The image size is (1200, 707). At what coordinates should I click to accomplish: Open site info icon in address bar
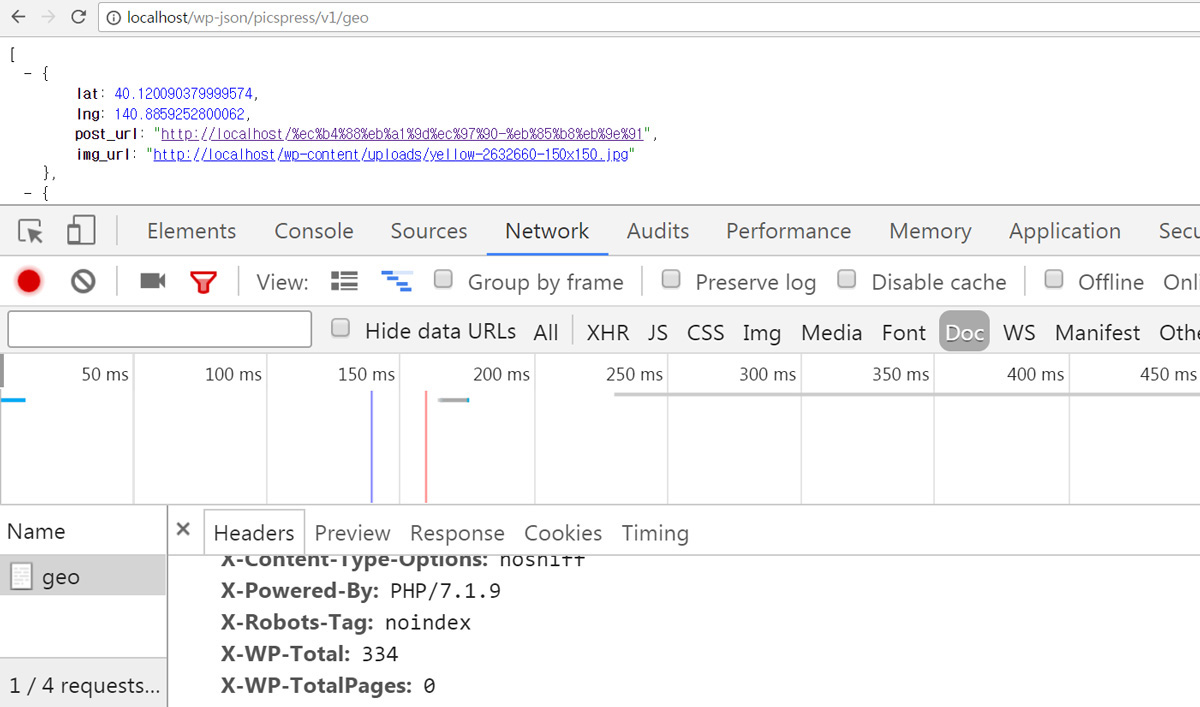(114, 18)
